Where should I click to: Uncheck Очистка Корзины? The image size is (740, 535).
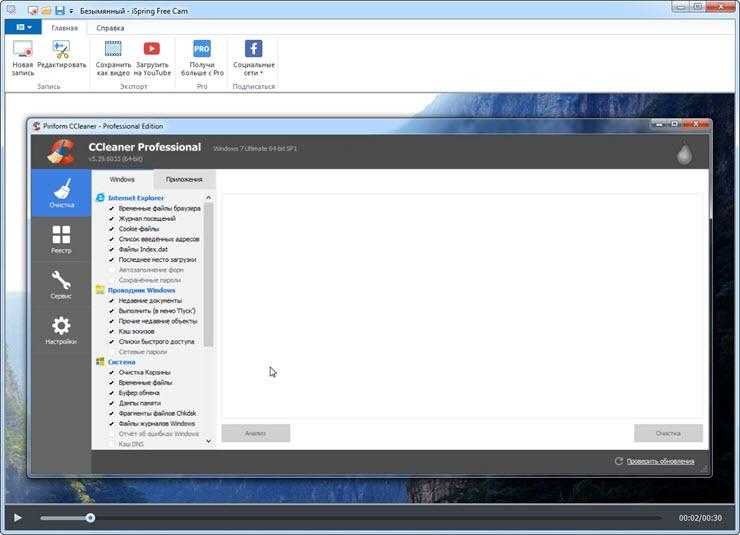tap(112, 372)
